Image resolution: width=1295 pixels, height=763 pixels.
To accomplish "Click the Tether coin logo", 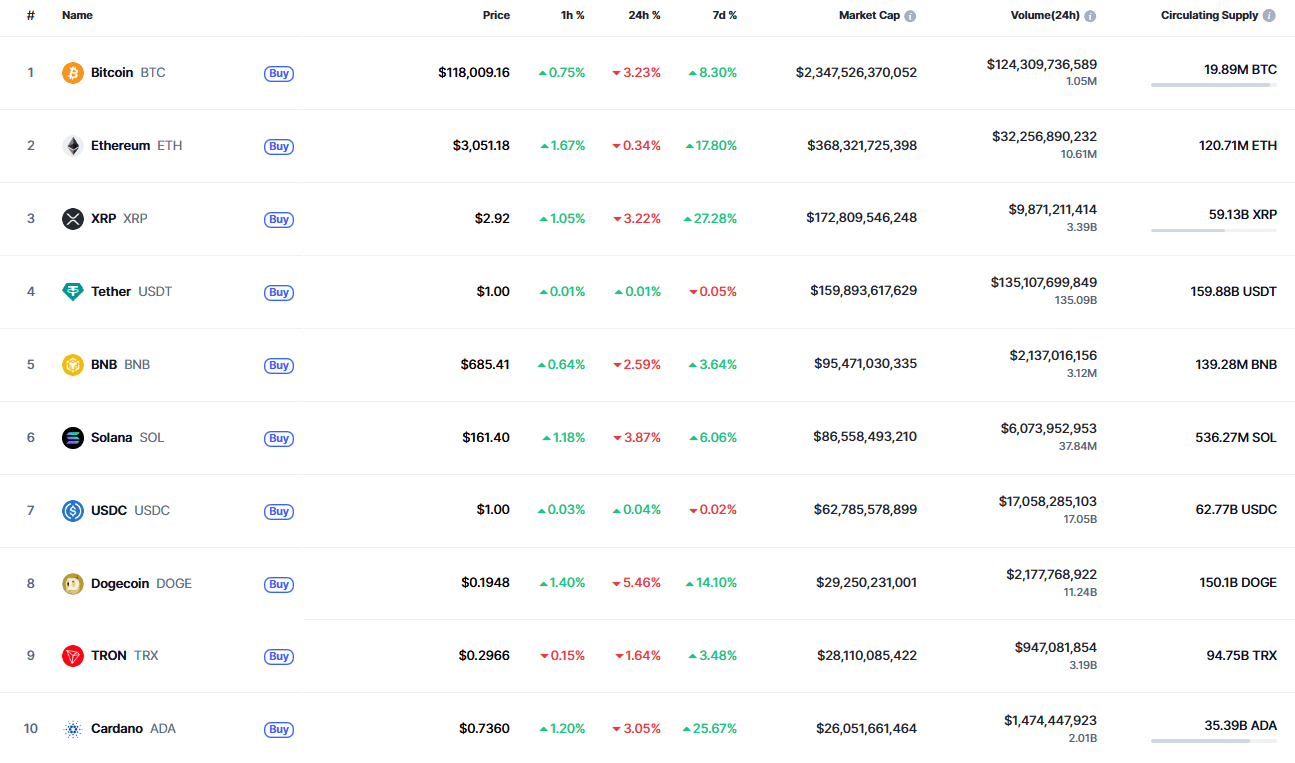I will pos(73,292).
